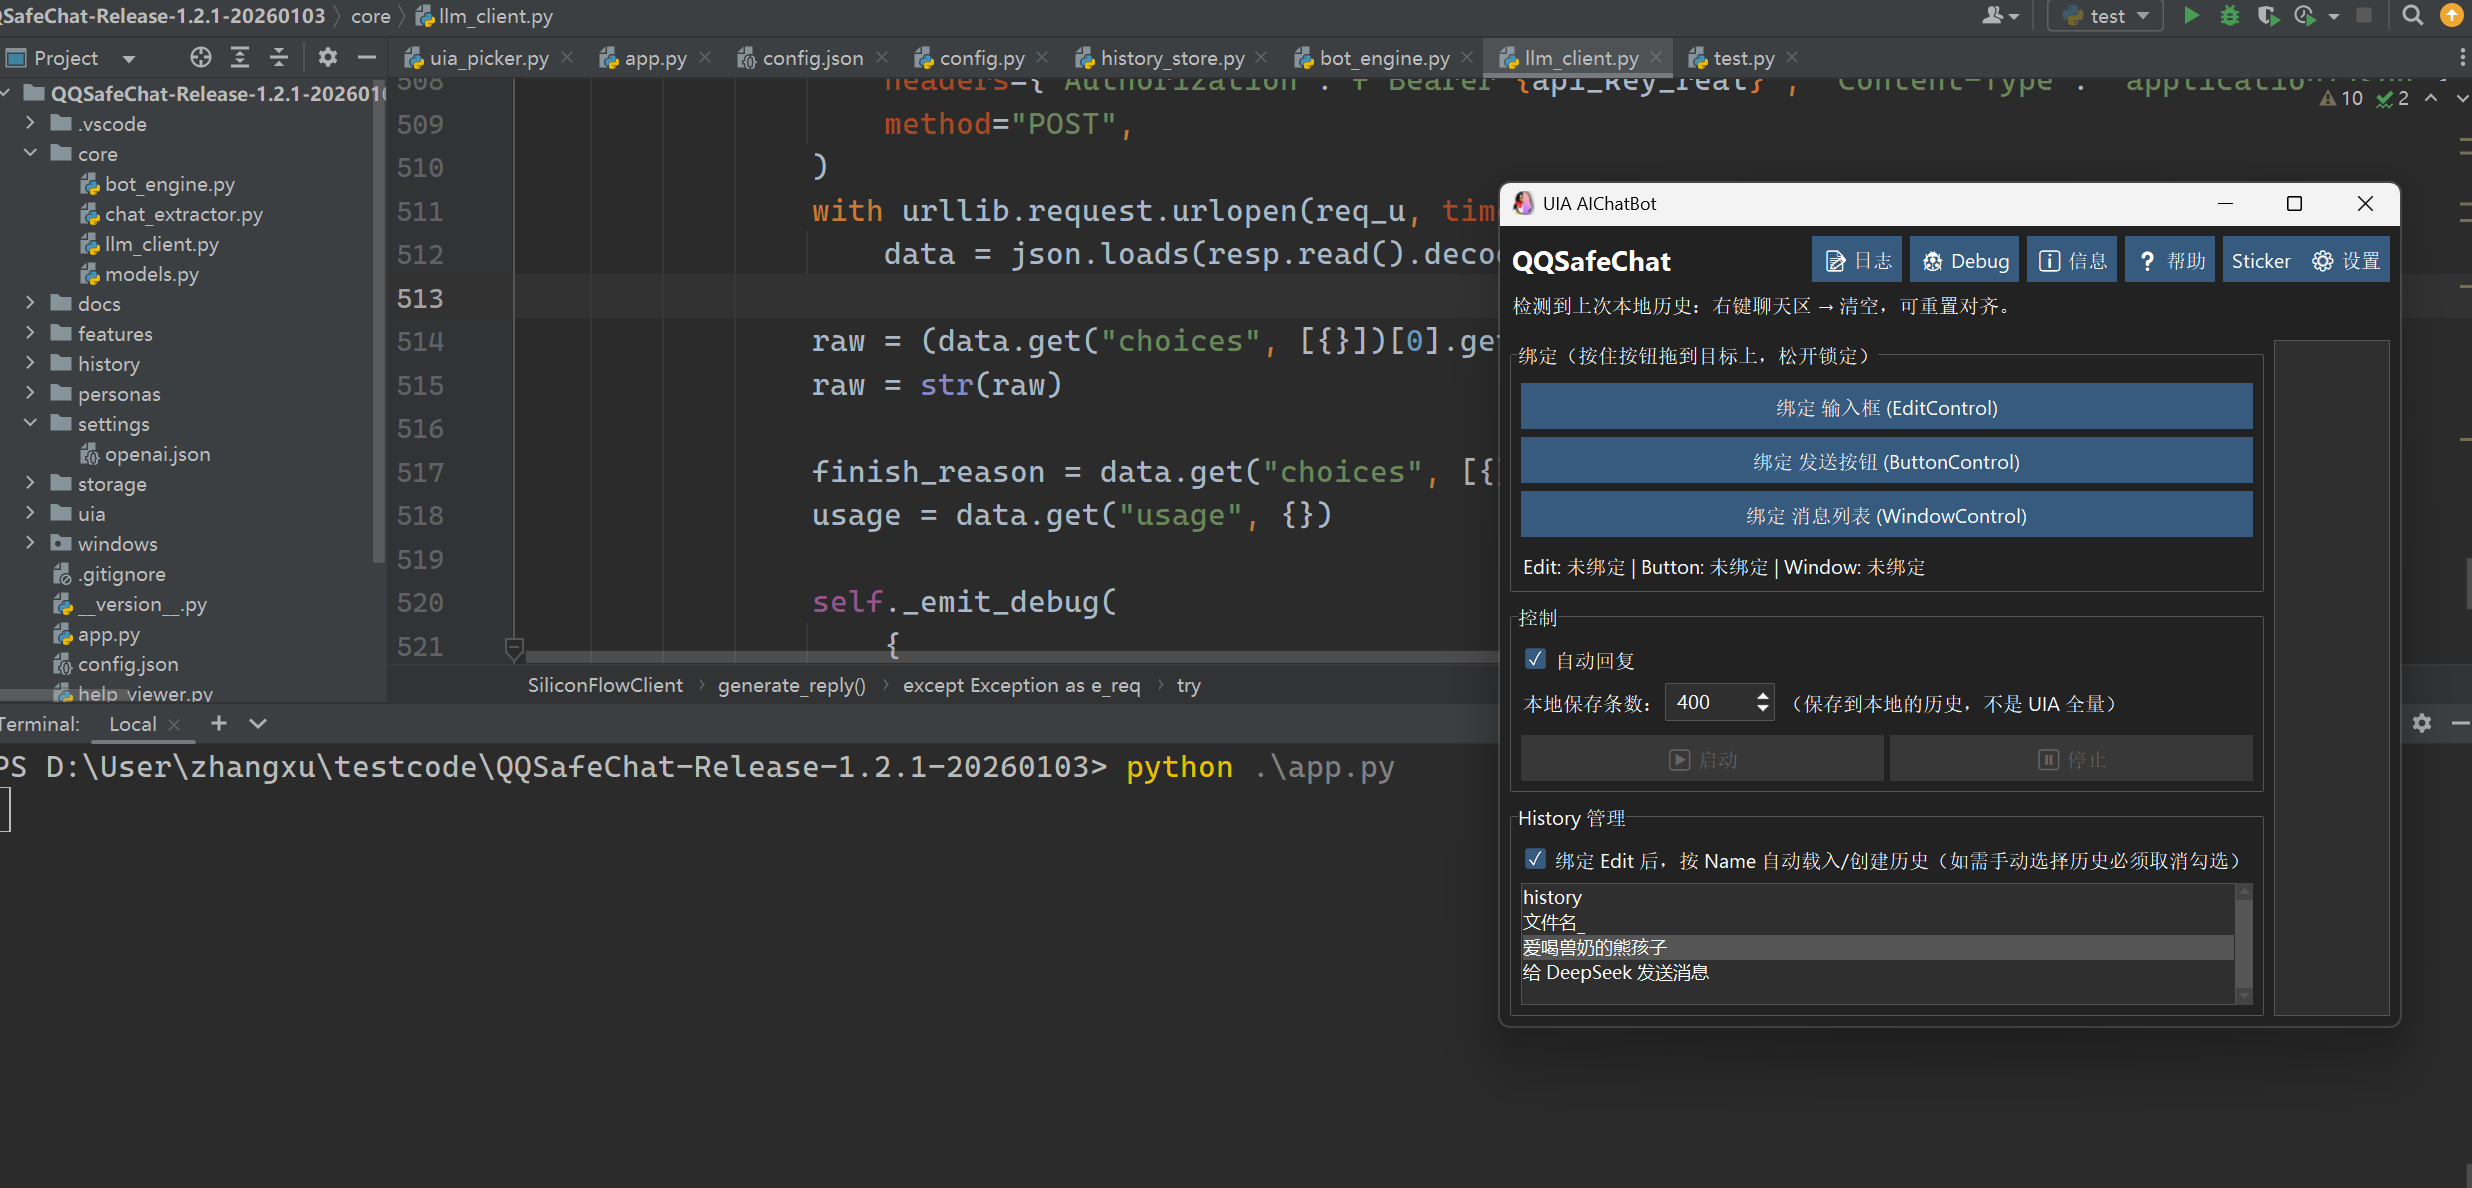The width and height of the screenshot is (2472, 1188).
Task: Expand the docs folder in project tree
Action: [30, 303]
